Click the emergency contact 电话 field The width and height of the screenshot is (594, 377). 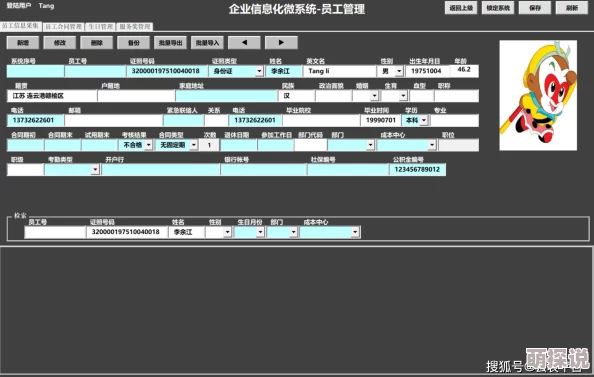255,120
